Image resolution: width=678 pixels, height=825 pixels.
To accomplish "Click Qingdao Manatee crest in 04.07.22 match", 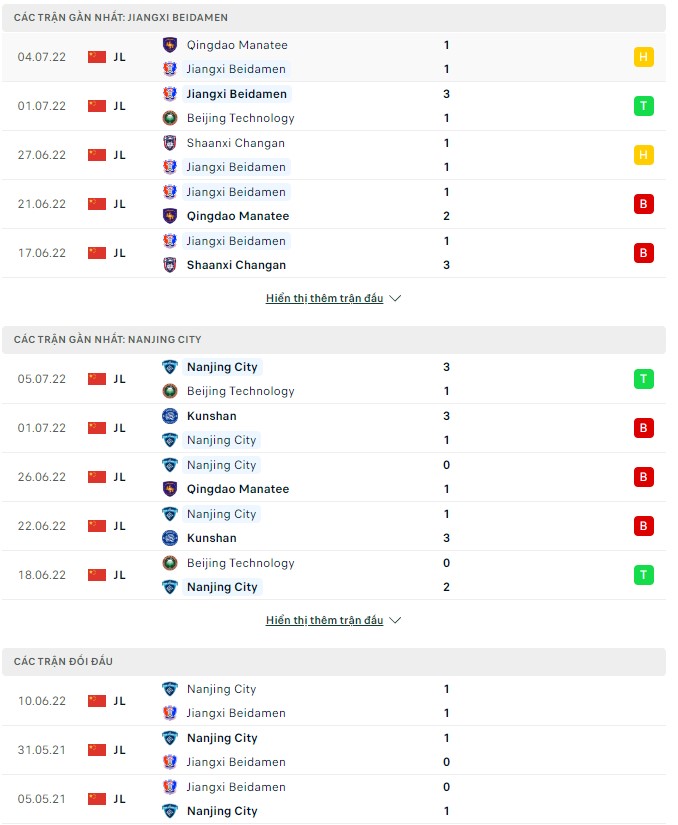I will point(170,45).
